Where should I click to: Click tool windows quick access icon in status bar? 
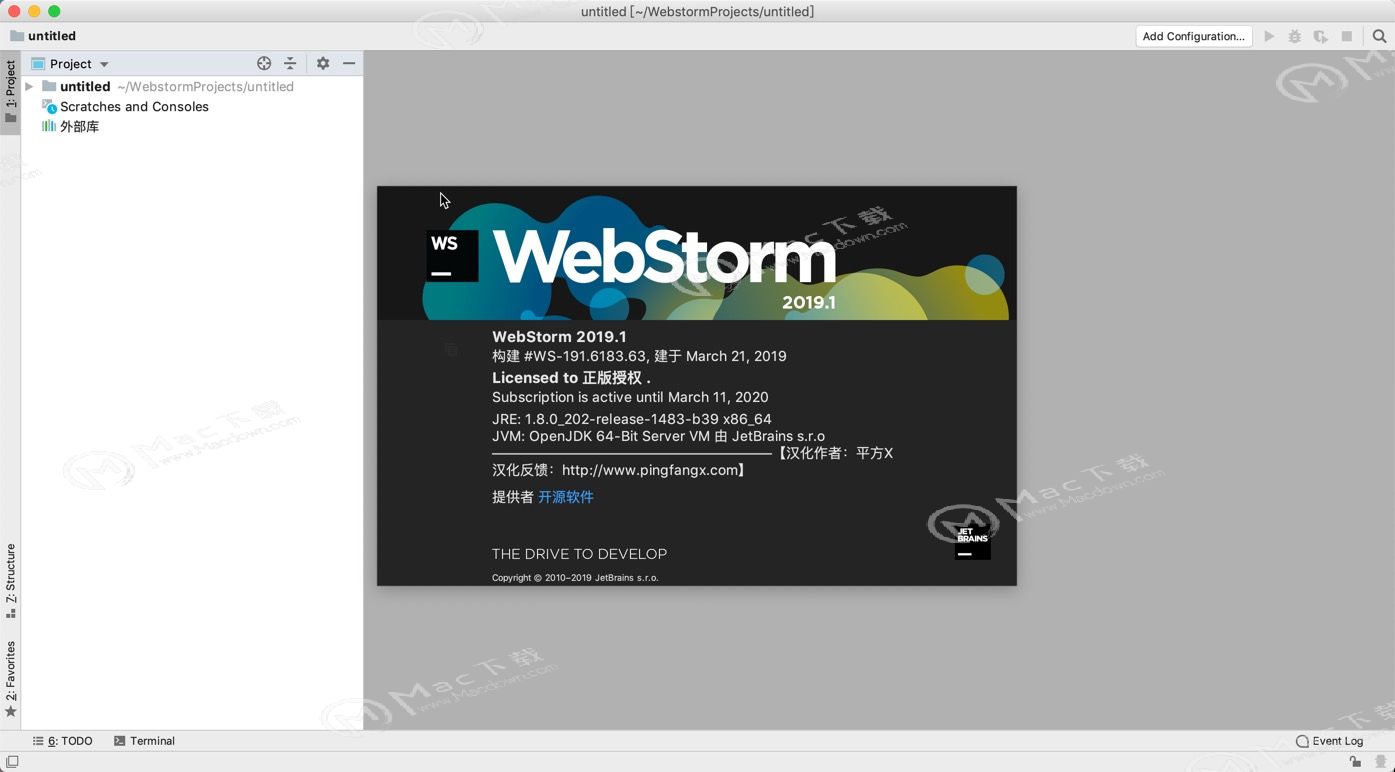click(x=12, y=762)
